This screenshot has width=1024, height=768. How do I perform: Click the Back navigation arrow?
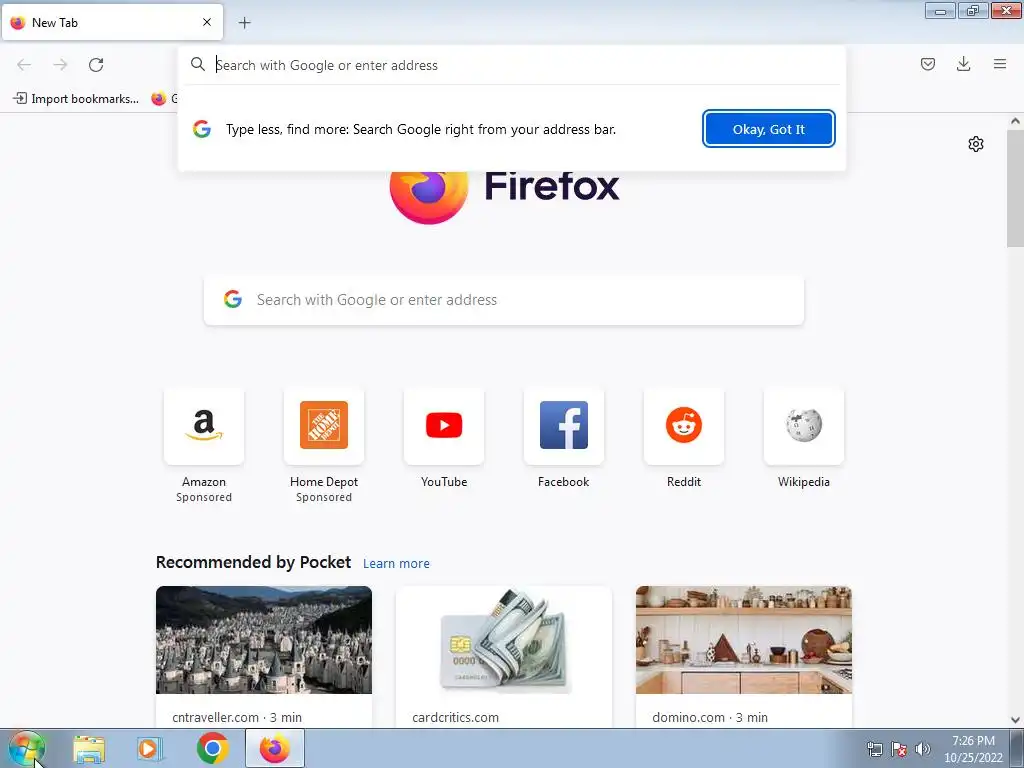[x=24, y=65]
